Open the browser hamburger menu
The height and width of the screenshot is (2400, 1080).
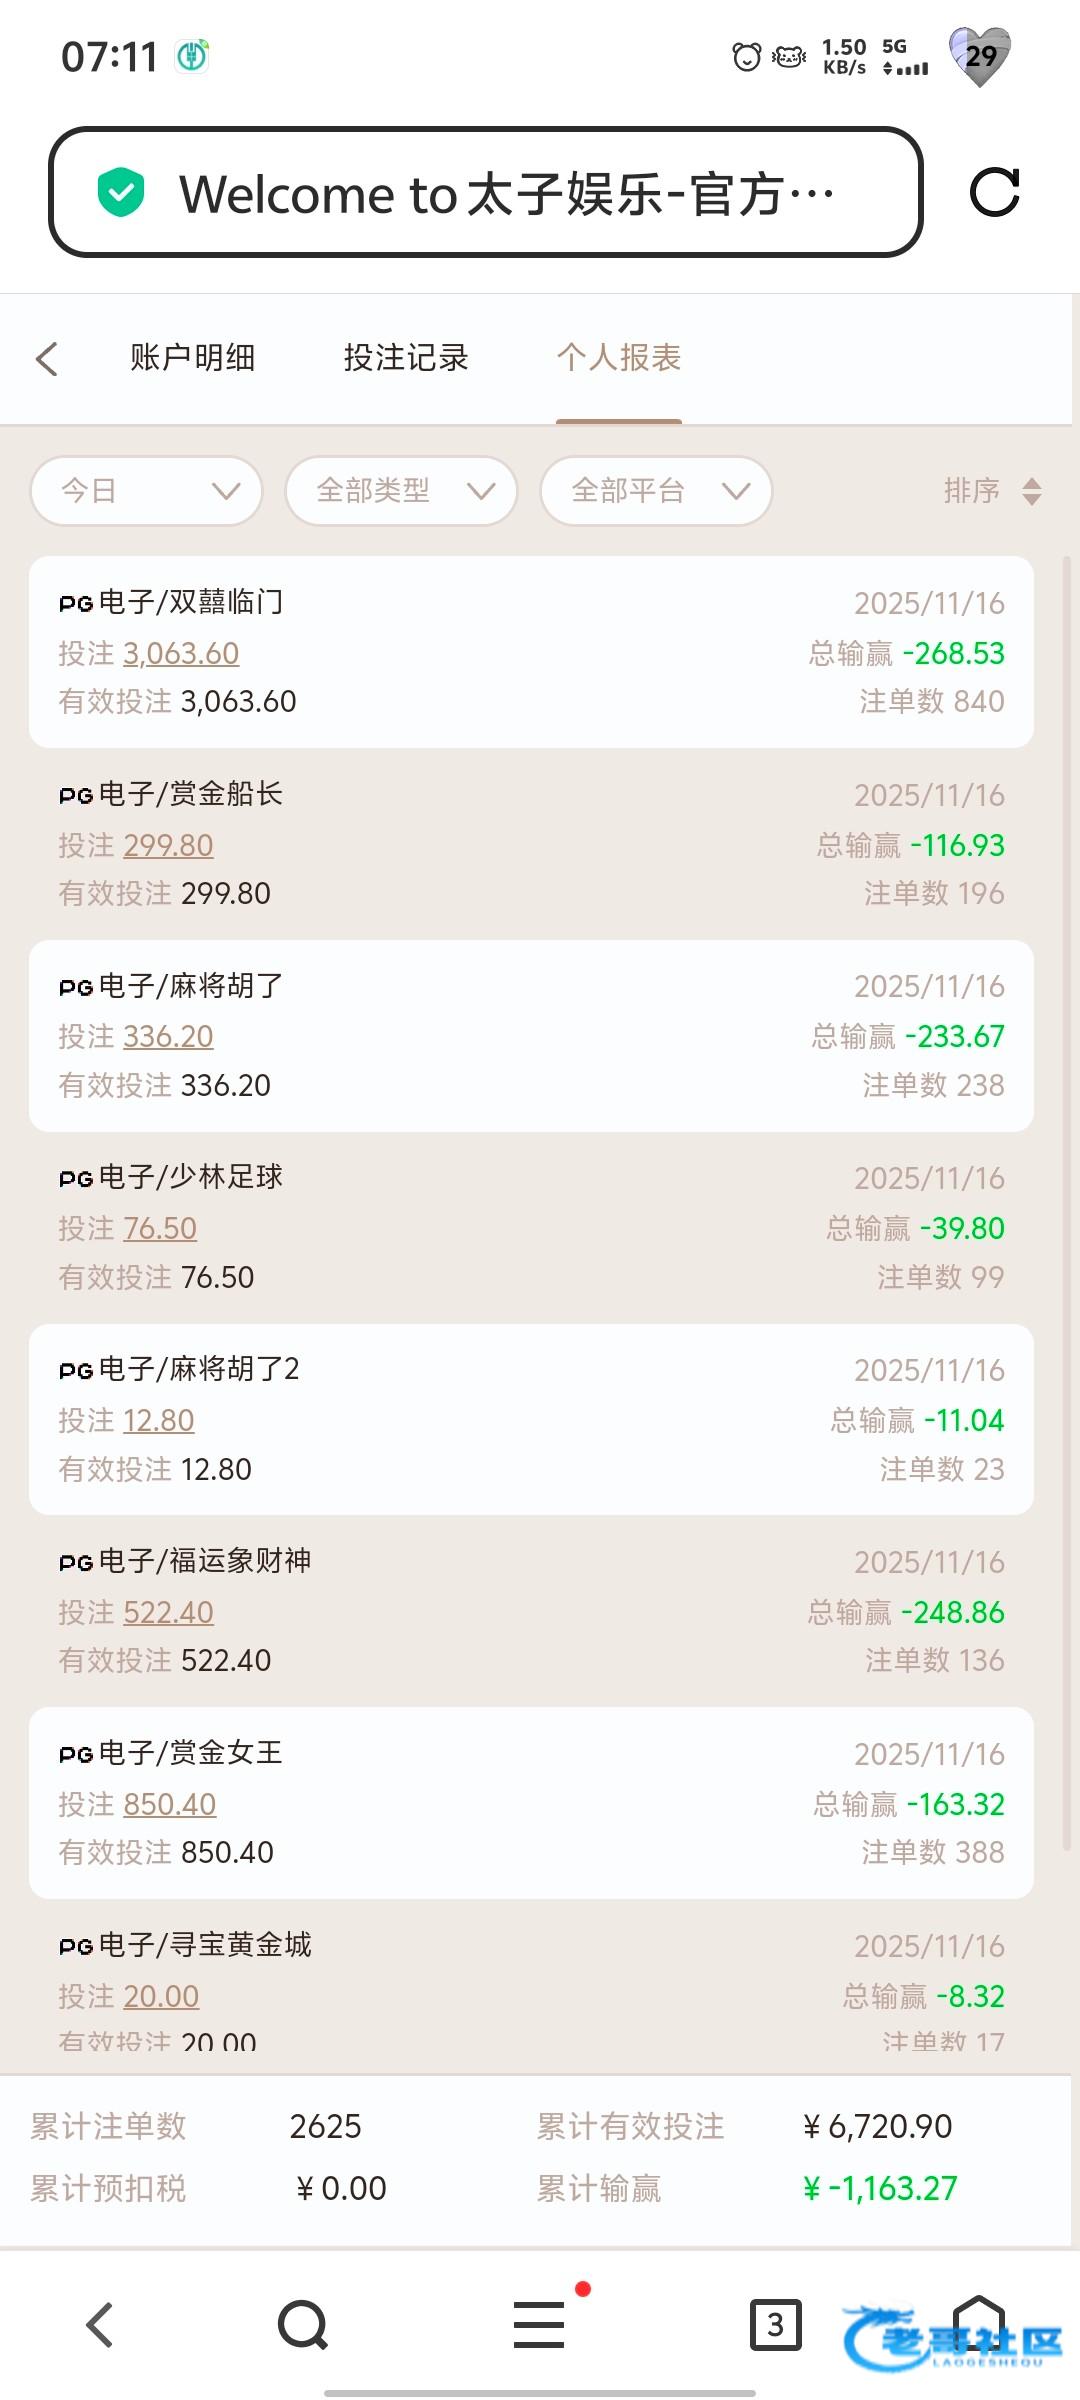click(539, 2325)
